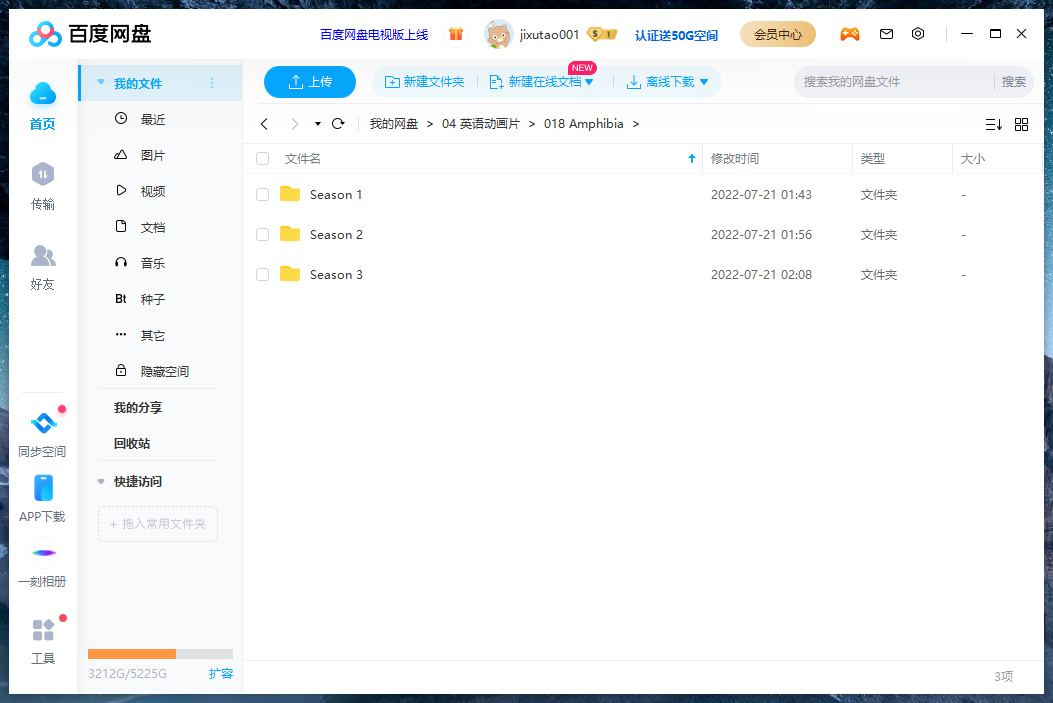Click 会员中心 button
The image size is (1053, 703).
778,34
